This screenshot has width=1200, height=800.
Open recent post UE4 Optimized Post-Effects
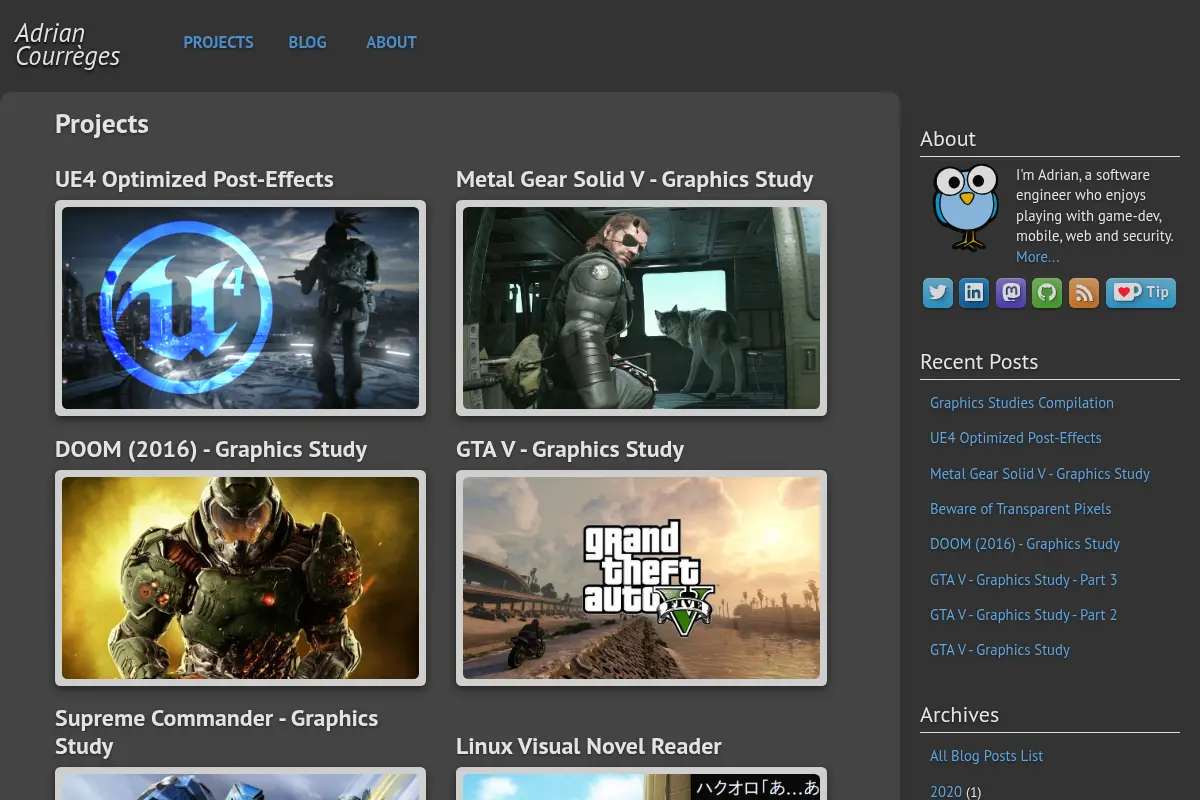(x=1016, y=438)
